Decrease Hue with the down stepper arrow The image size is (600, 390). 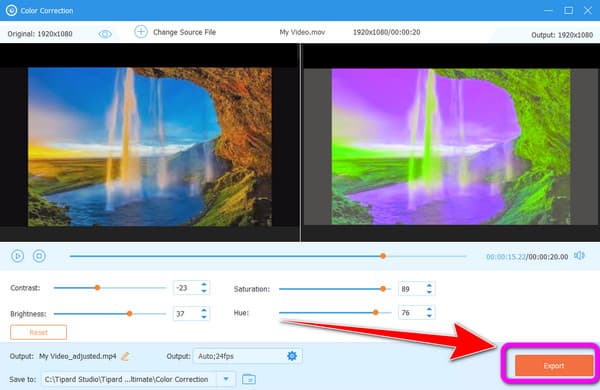429,316
